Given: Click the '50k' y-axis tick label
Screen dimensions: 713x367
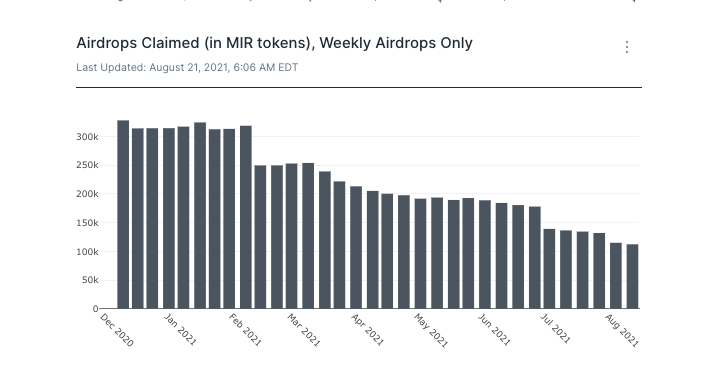Looking at the screenshot, I should pos(90,280).
